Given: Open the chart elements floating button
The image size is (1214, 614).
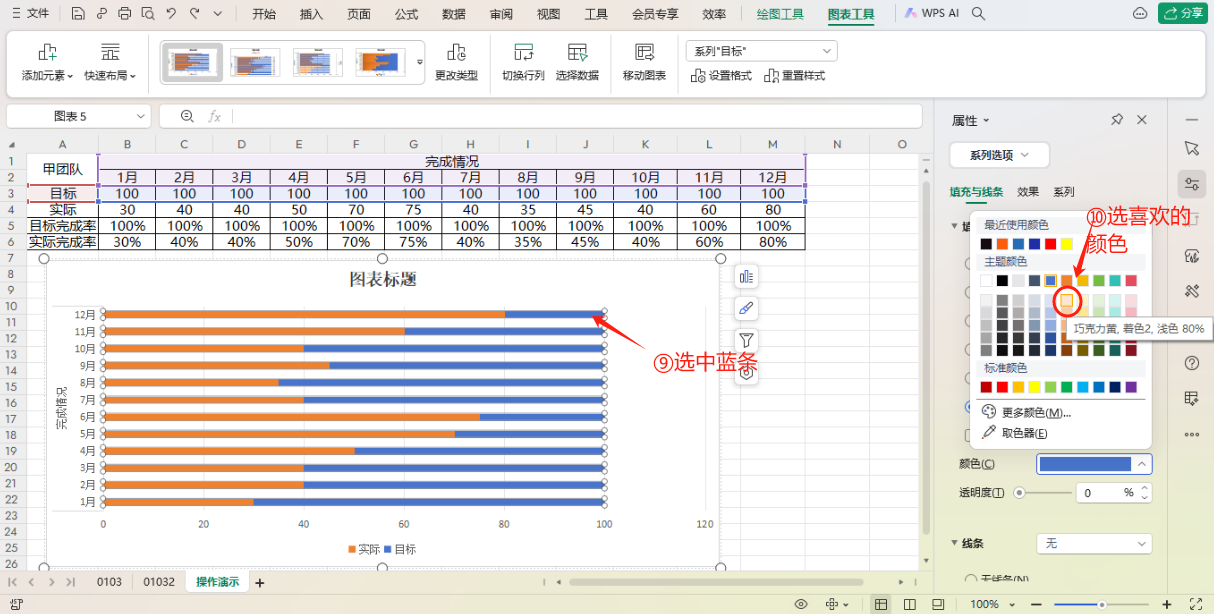Looking at the screenshot, I should pyautogui.click(x=745, y=277).
